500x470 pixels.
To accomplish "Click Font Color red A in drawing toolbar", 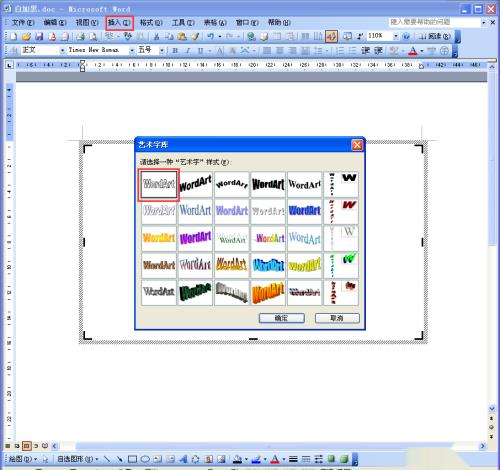I will point(275,459).
